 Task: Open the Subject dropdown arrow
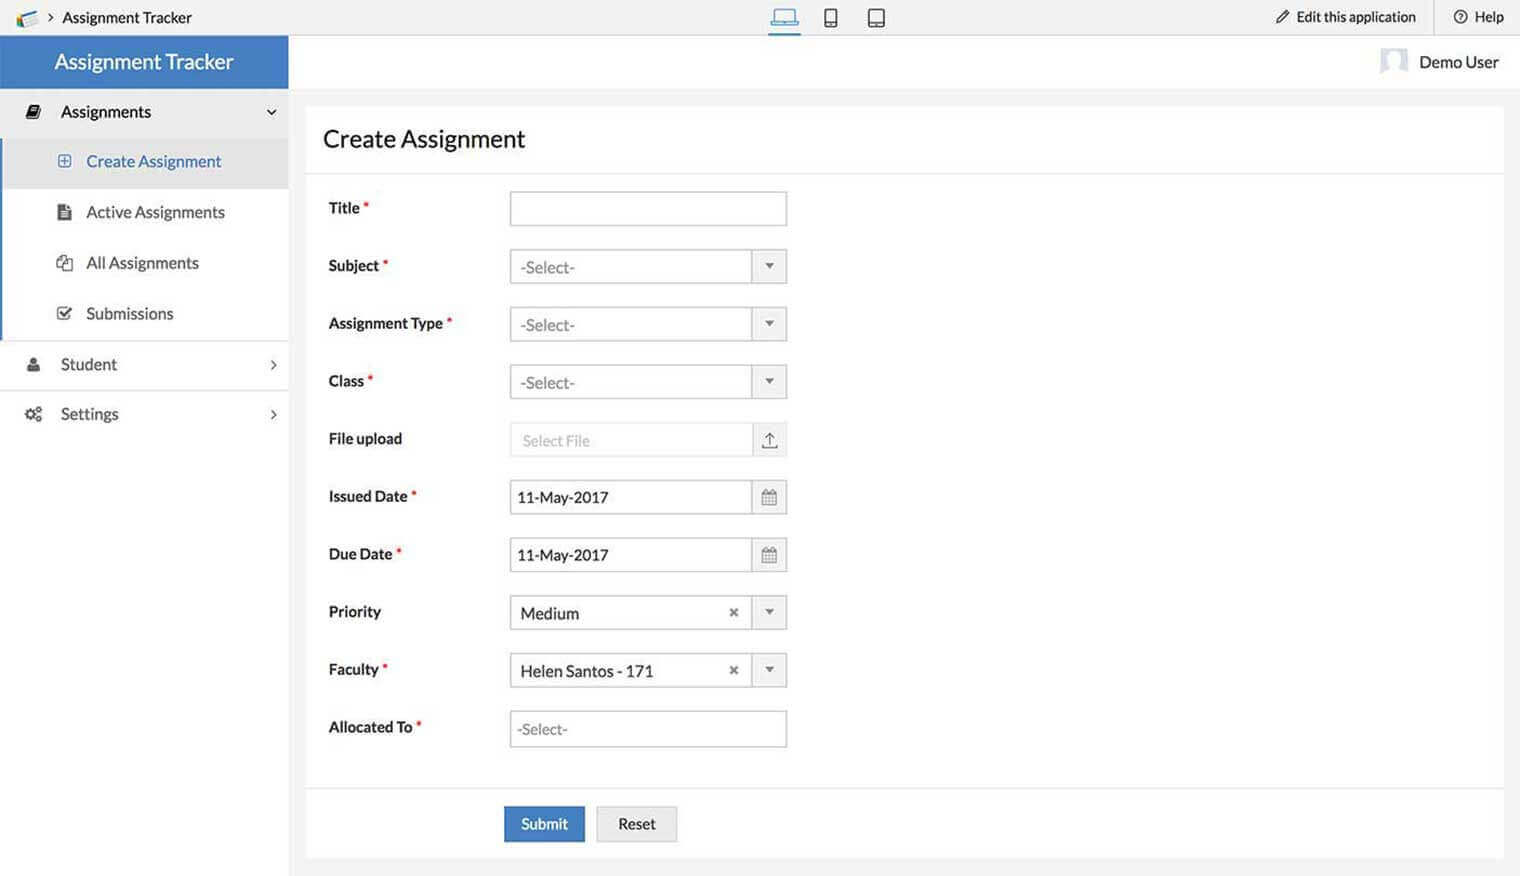click(x=769, y=267)
